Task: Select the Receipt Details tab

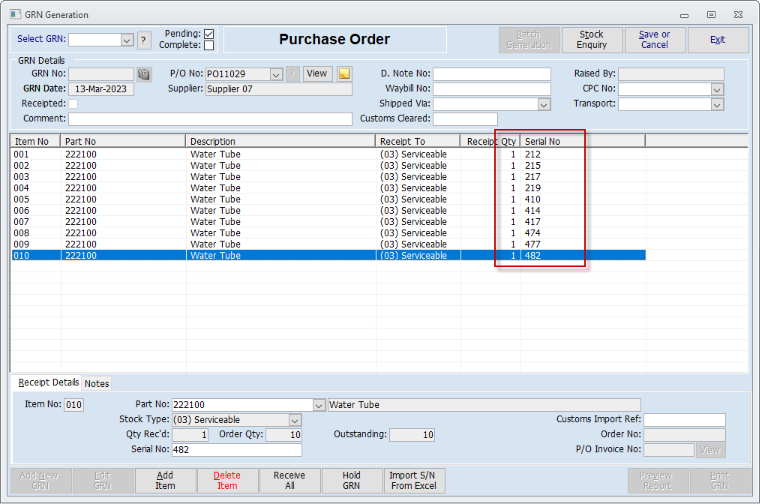Action: click(x=48, y=382)
